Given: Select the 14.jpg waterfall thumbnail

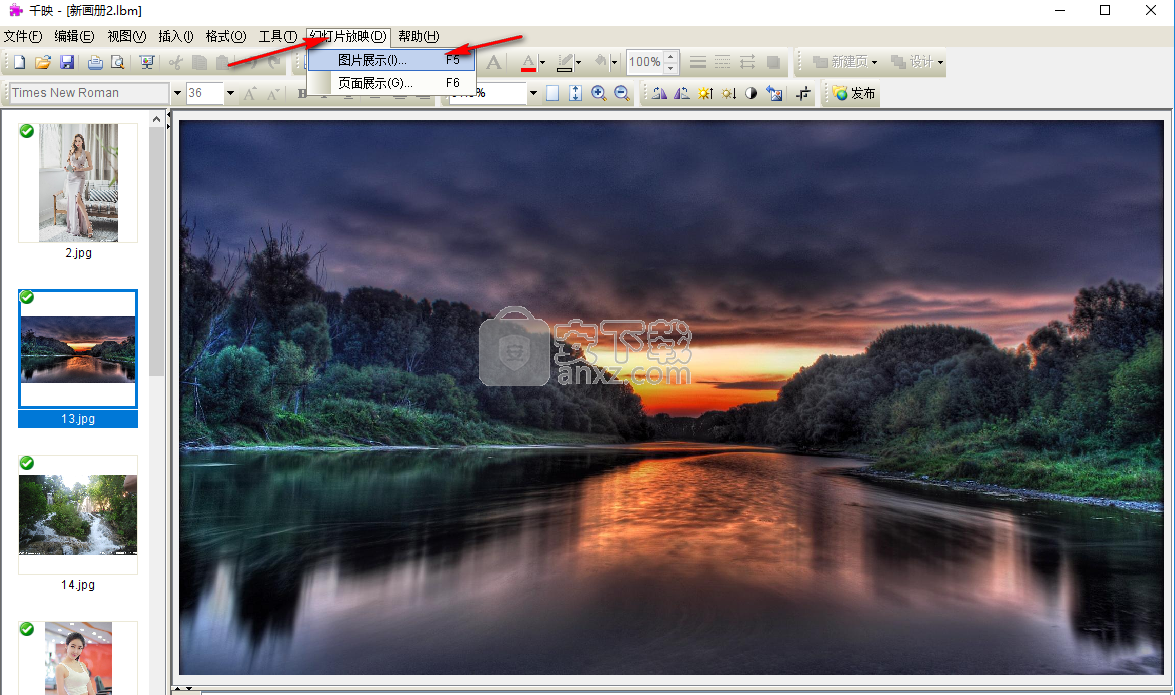Looking at the screenshot, I should [78, 514].
